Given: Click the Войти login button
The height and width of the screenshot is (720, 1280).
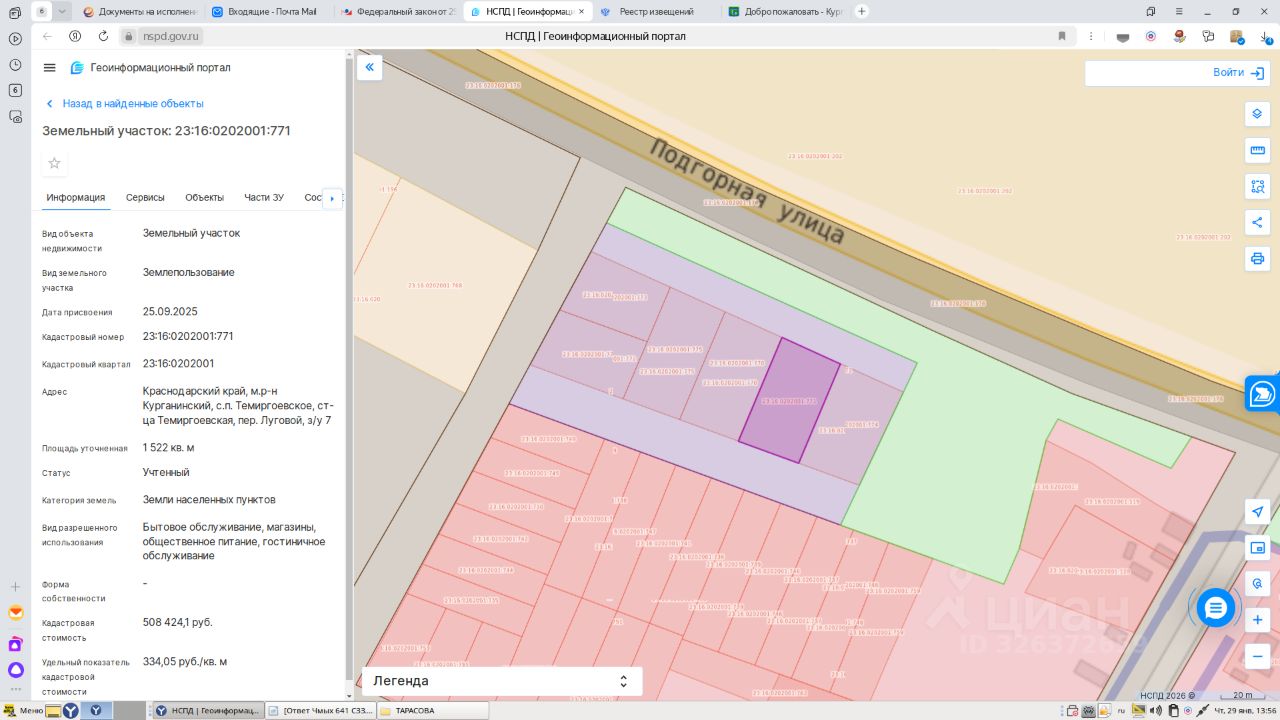Looking at the screenshot, I should pos(1240,73).
